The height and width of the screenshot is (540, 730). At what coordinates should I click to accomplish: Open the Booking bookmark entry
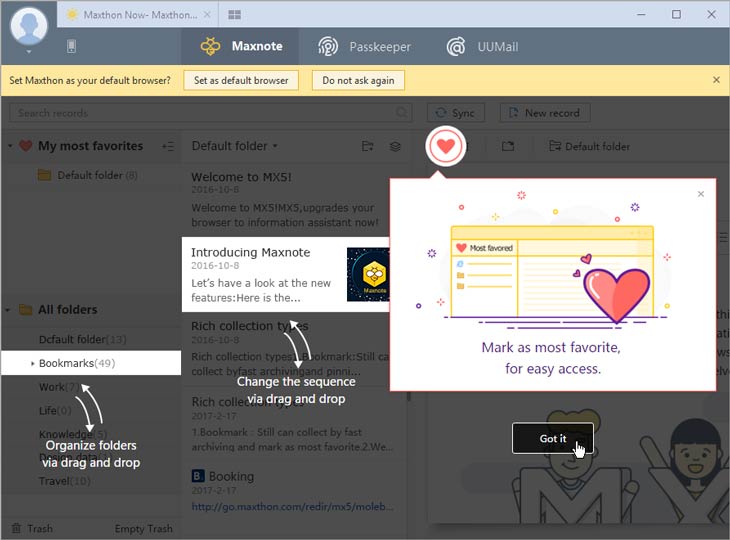click(x=223, y=476)
